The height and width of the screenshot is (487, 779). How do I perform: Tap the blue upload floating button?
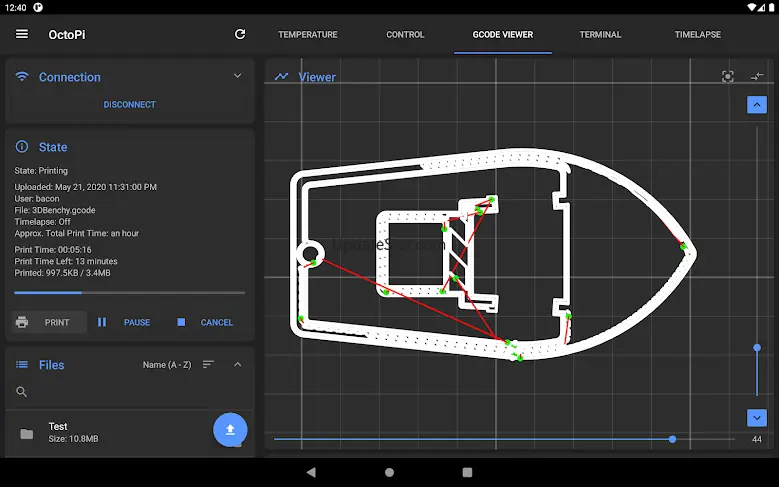click(230, 430)
